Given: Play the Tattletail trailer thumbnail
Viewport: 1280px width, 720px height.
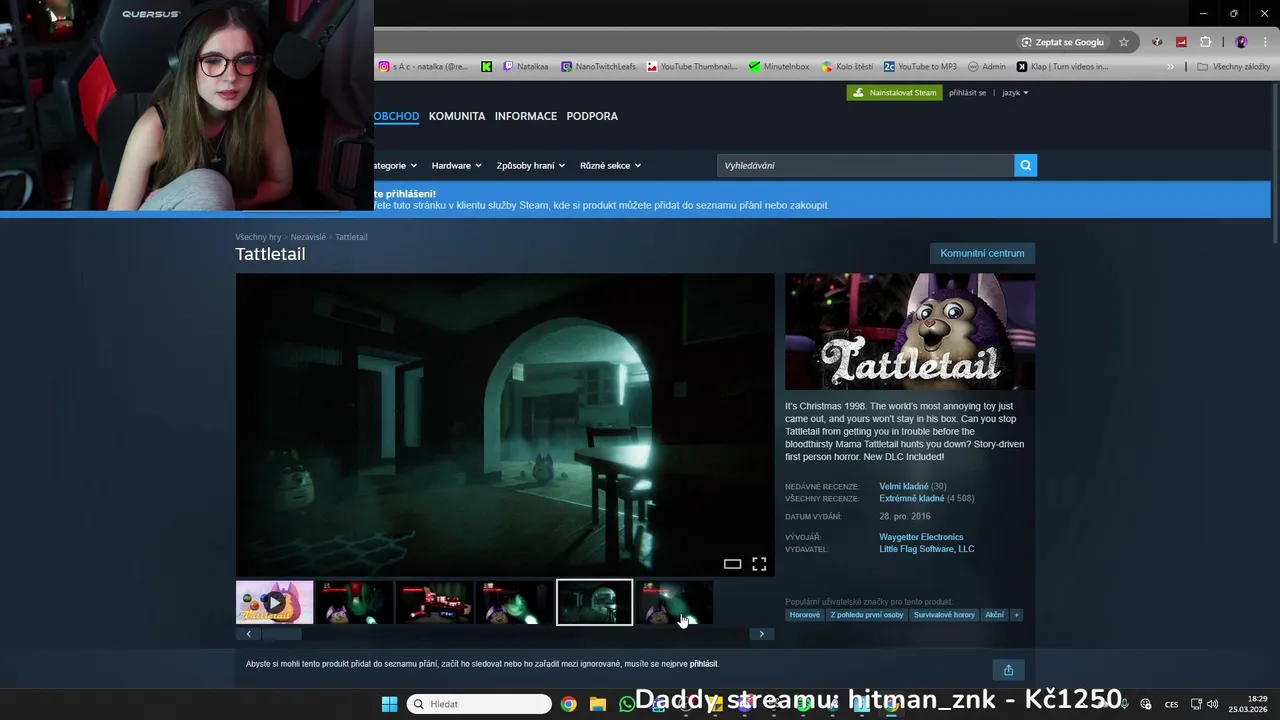Looking at the screenshot, I should point(274,603).
